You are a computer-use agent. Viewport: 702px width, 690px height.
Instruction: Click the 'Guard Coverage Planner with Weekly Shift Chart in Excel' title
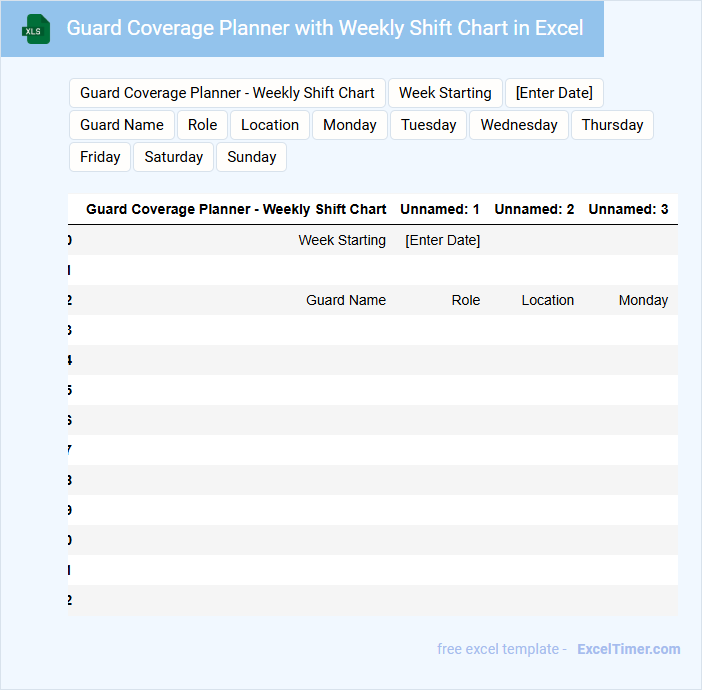pos(325,28)
